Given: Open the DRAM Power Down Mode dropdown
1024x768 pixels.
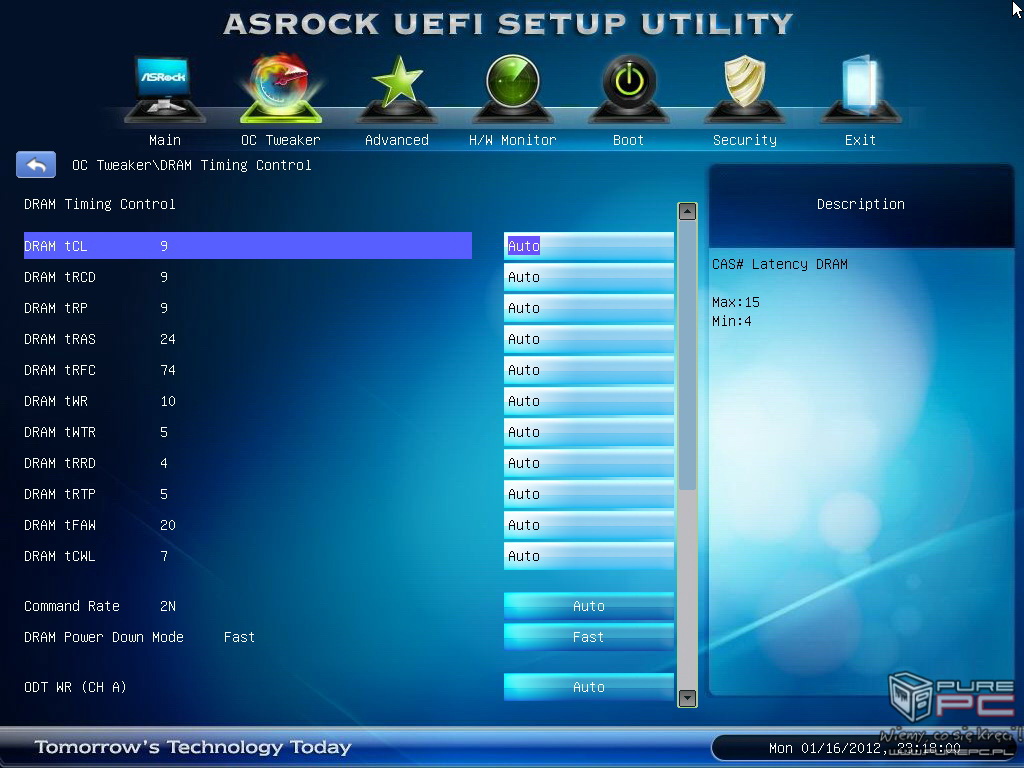Looking at the screenshot, I should pyautogui.click(x=588, y=637).
